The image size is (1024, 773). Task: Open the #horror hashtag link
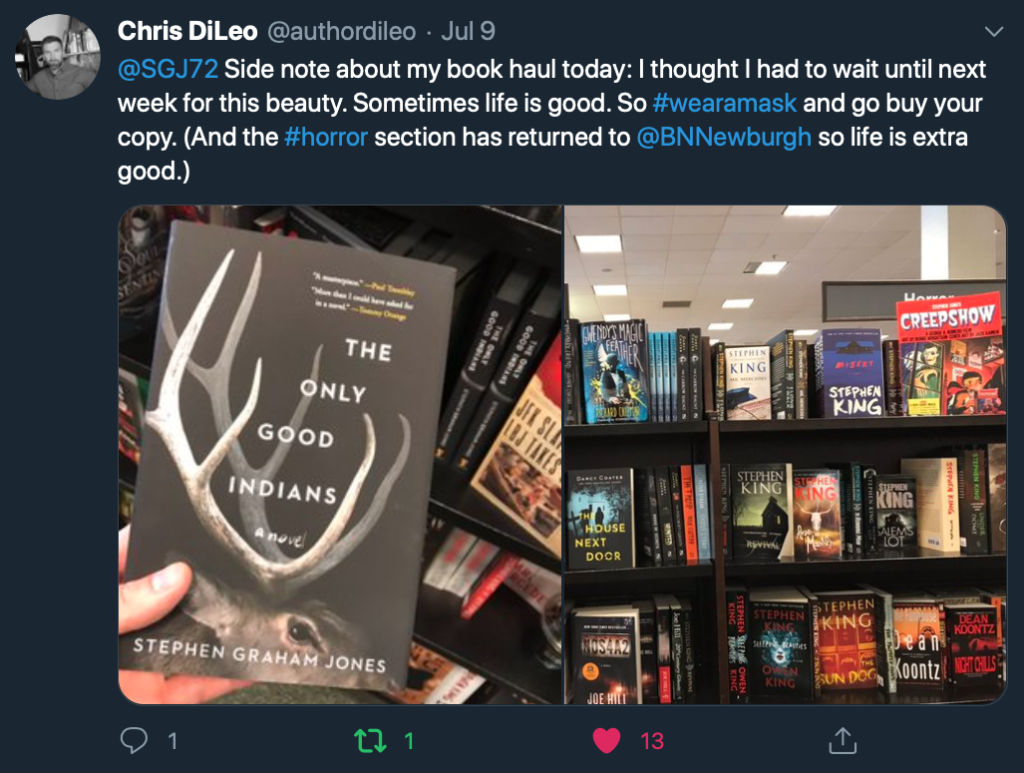[x=326, y=137]
